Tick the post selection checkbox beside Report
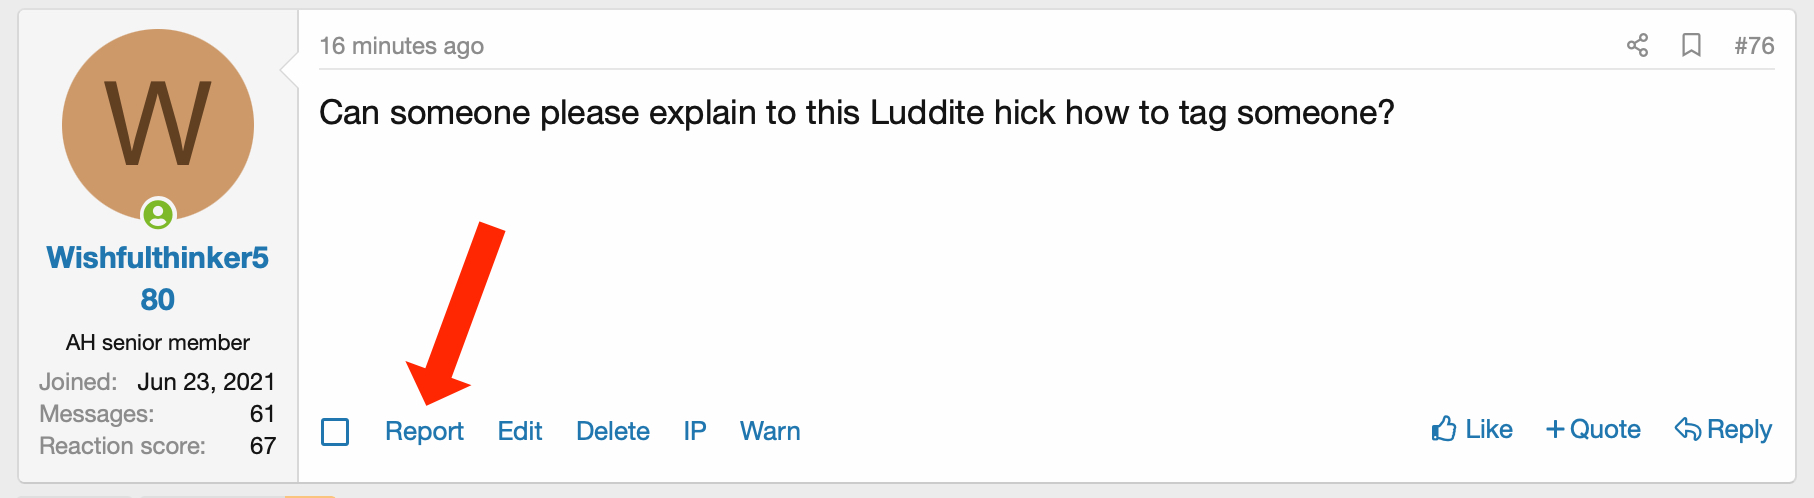 pos(335,432)
